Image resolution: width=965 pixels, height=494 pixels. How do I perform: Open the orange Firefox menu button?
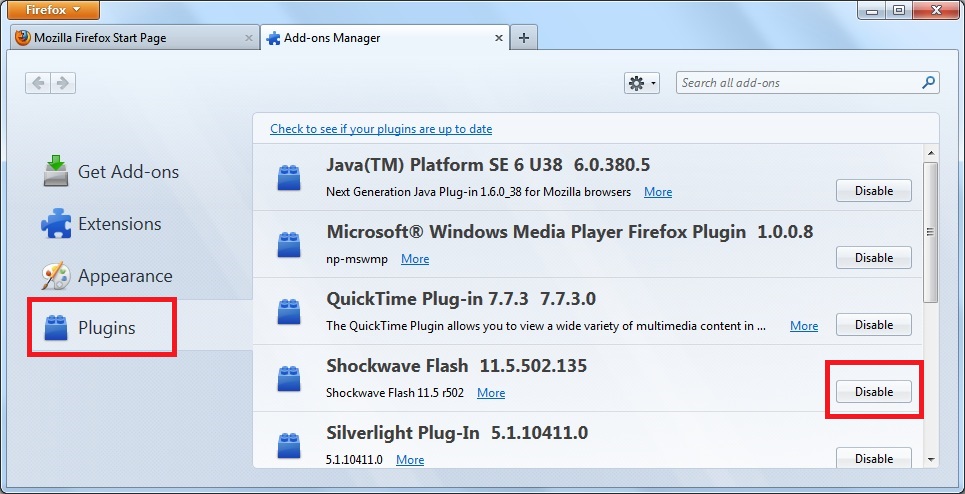pos(54,9)
